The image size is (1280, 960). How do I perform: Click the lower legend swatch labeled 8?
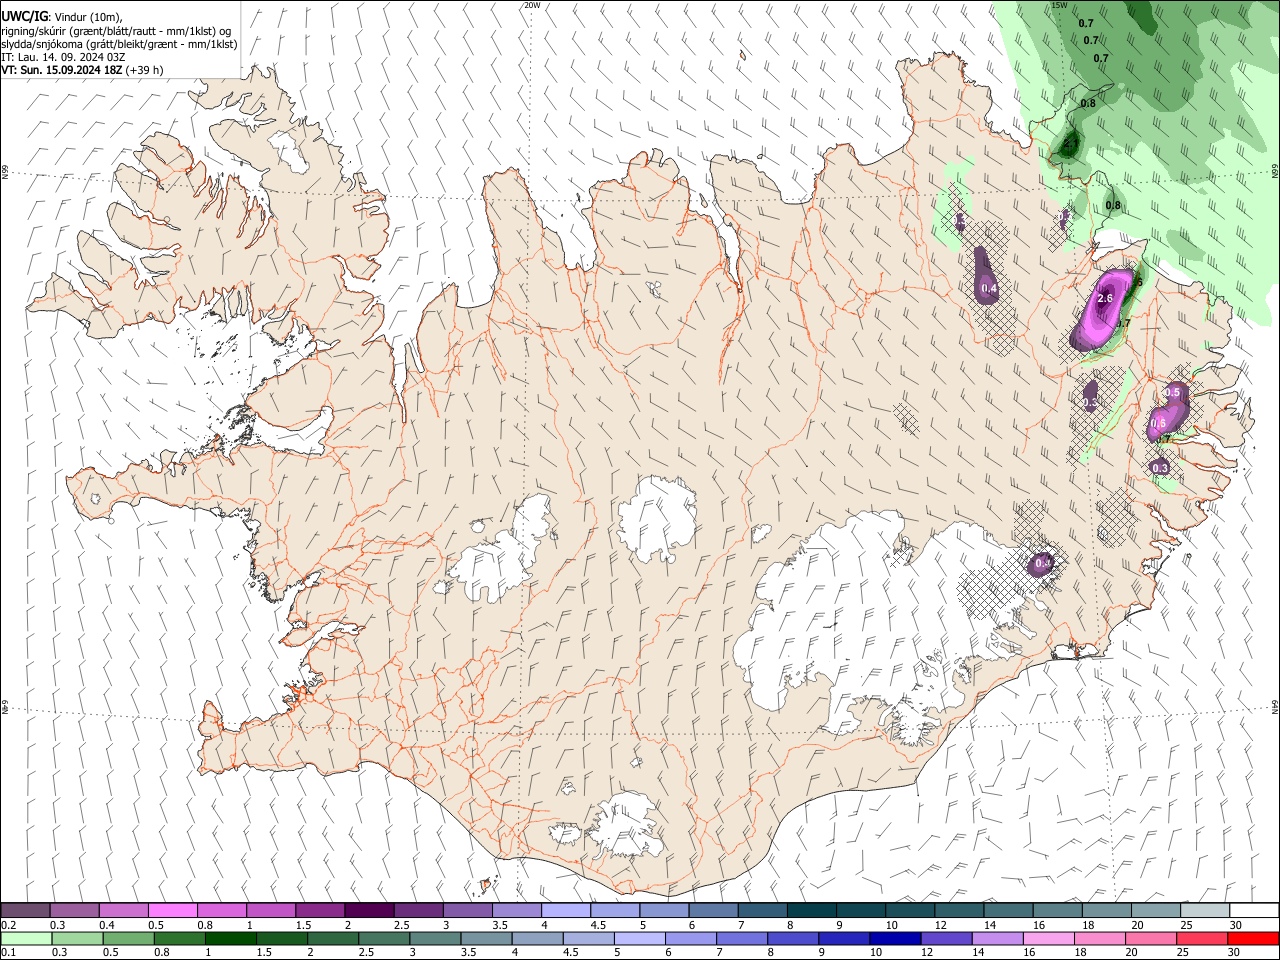(794, 938)
